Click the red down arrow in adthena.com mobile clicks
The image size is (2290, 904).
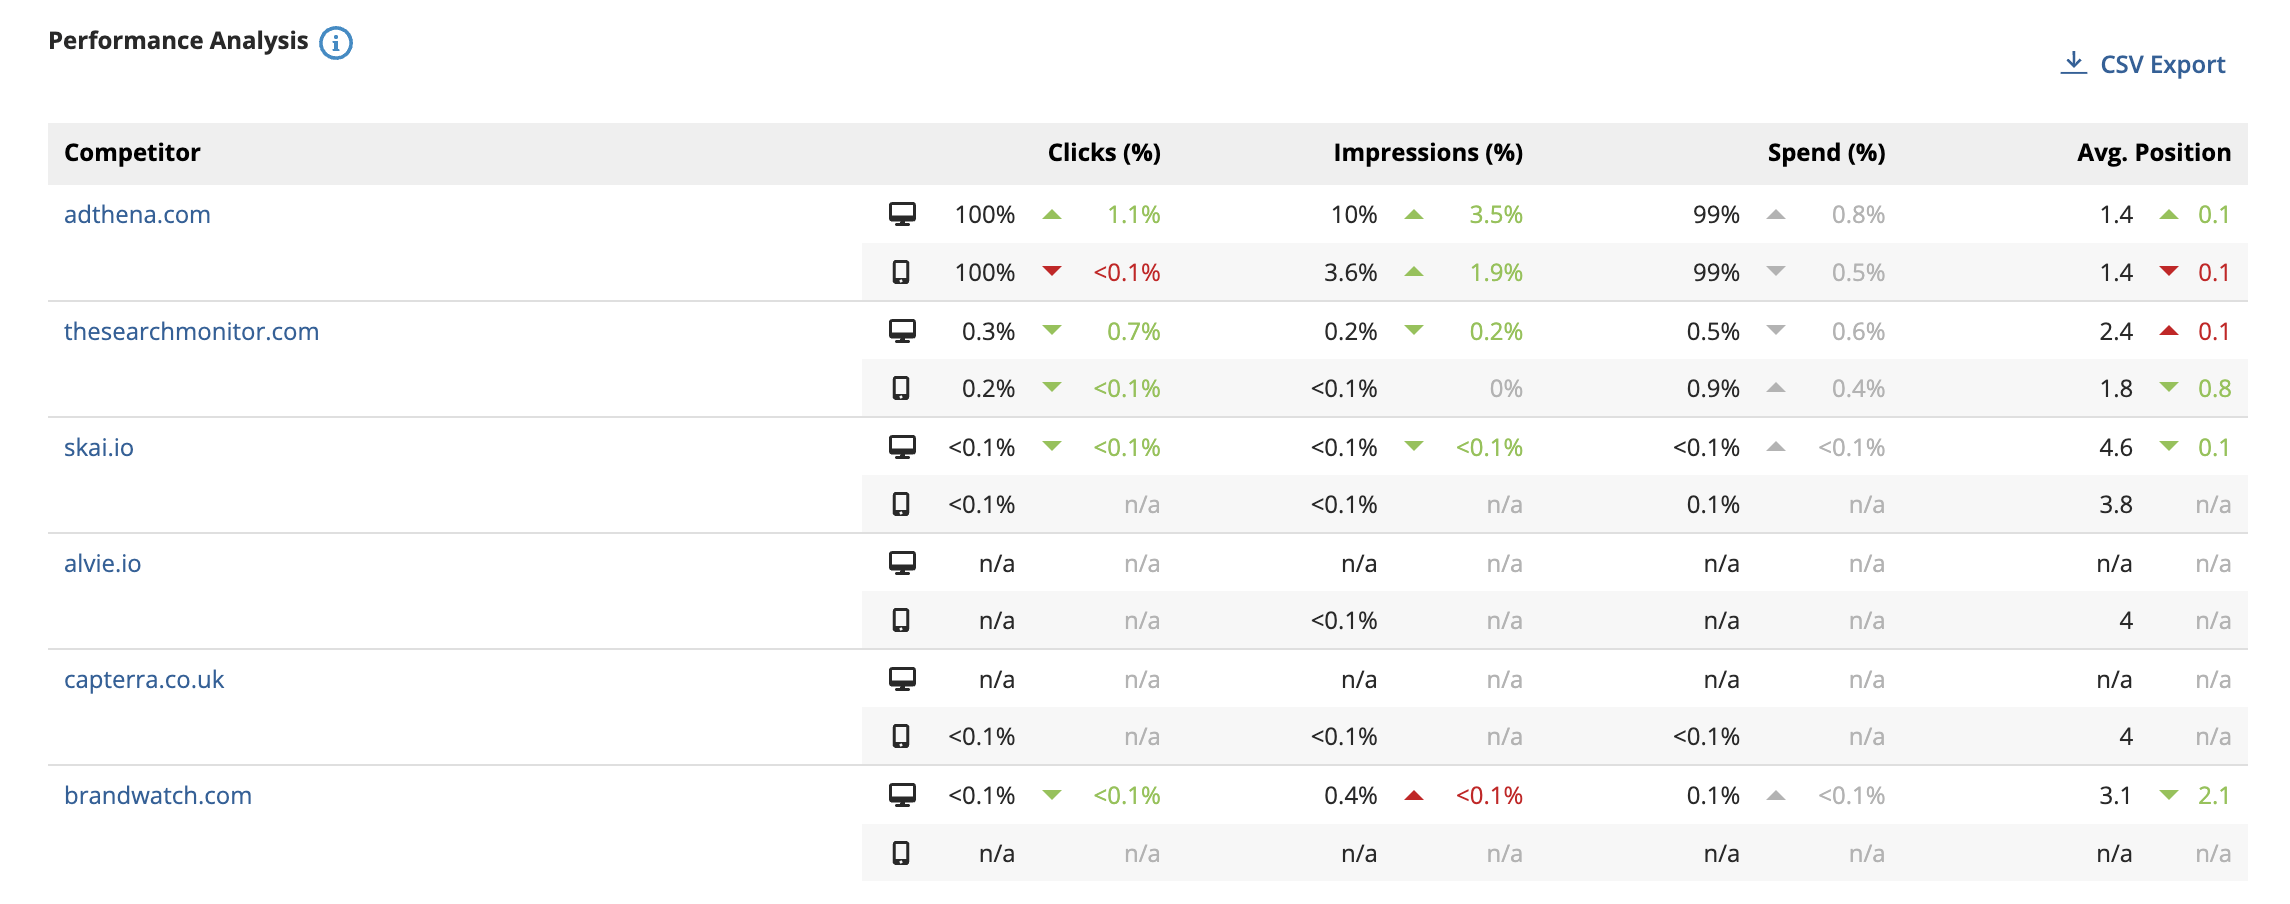click(1052, 271)
